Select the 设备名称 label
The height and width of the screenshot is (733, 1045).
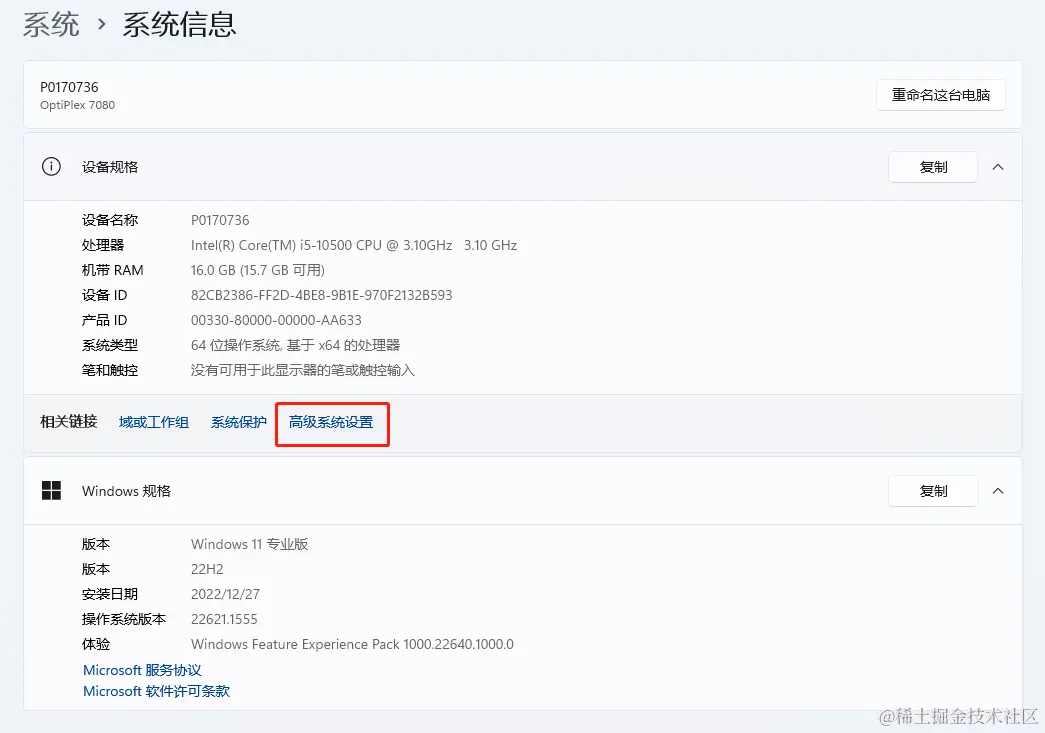tap(110, 221)
